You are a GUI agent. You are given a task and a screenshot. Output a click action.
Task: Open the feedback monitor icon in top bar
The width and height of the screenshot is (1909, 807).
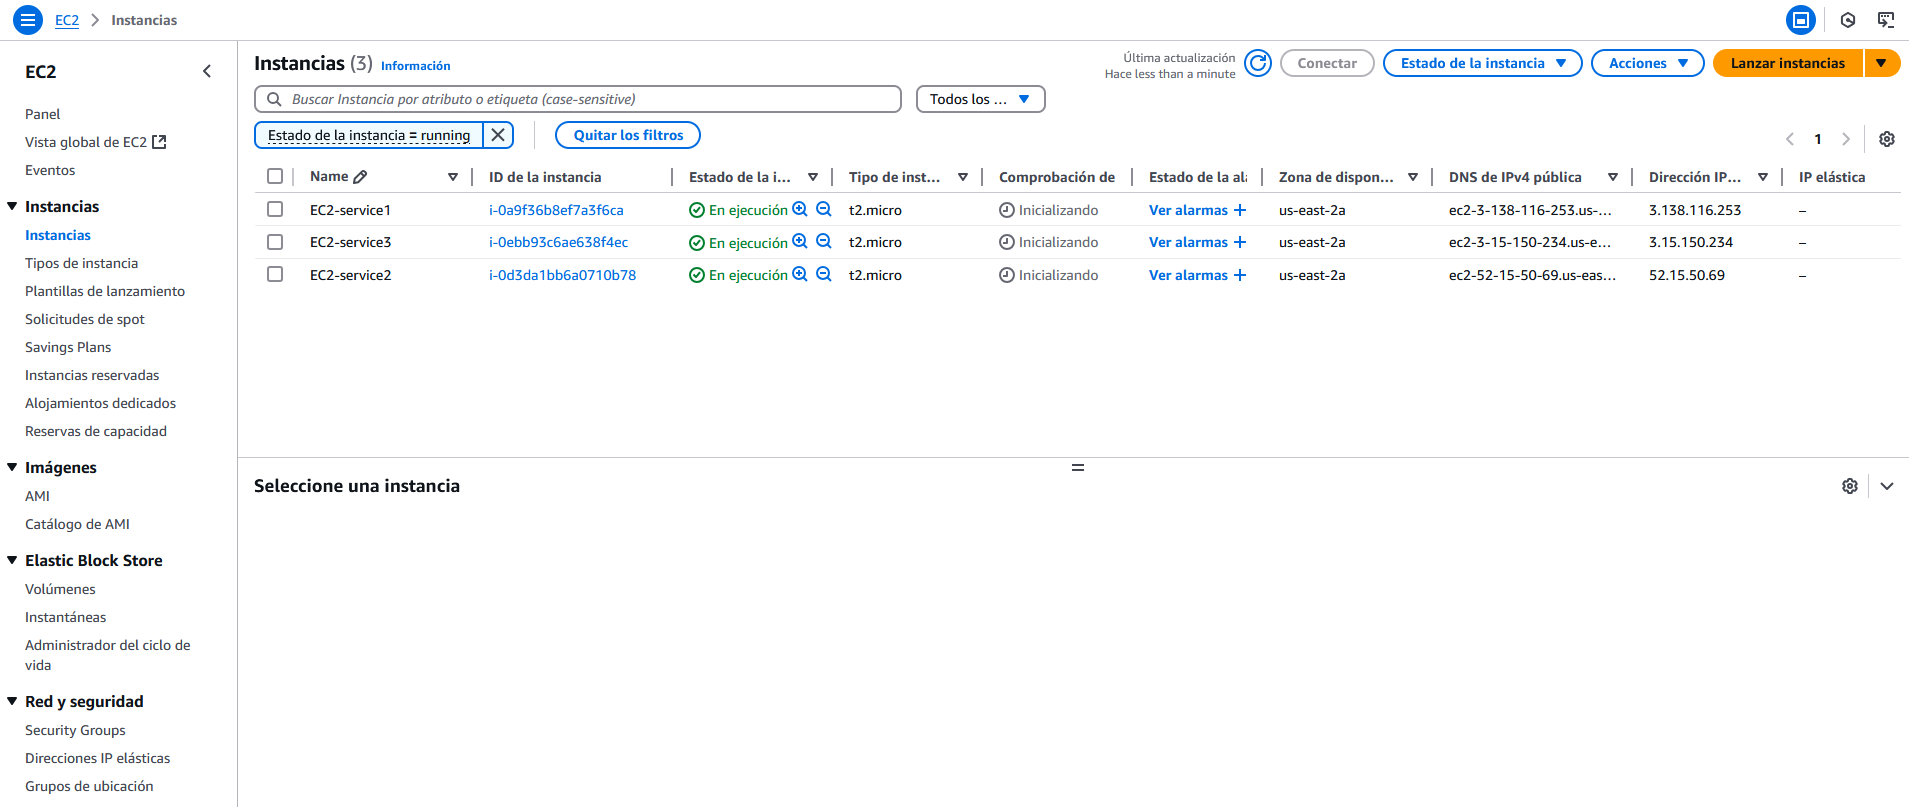(x=1886, y=20)
